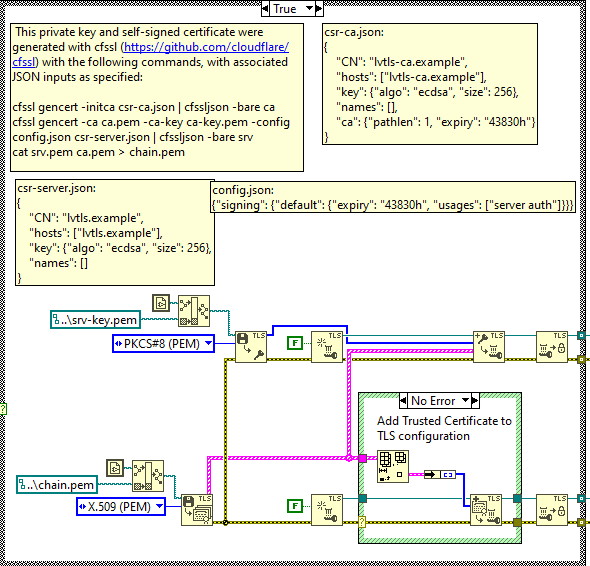The width and height of the screenshot is (590, 566).
Task: Click the Load Private Key TLS node
Action: click(251, 347)
